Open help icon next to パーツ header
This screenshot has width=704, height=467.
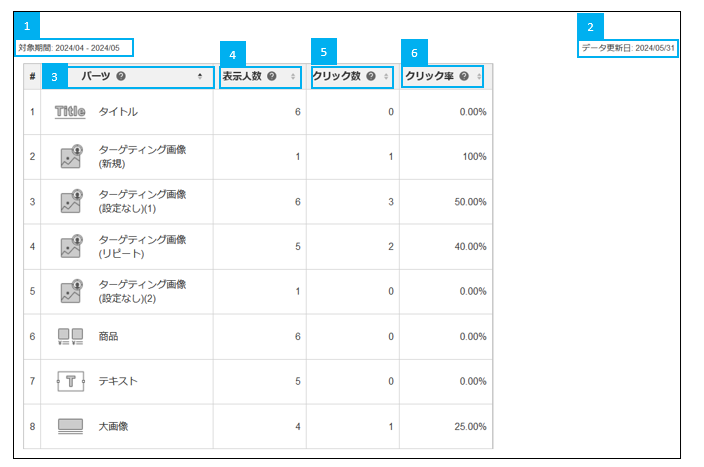pyautogui.click(x=121, y=76)
